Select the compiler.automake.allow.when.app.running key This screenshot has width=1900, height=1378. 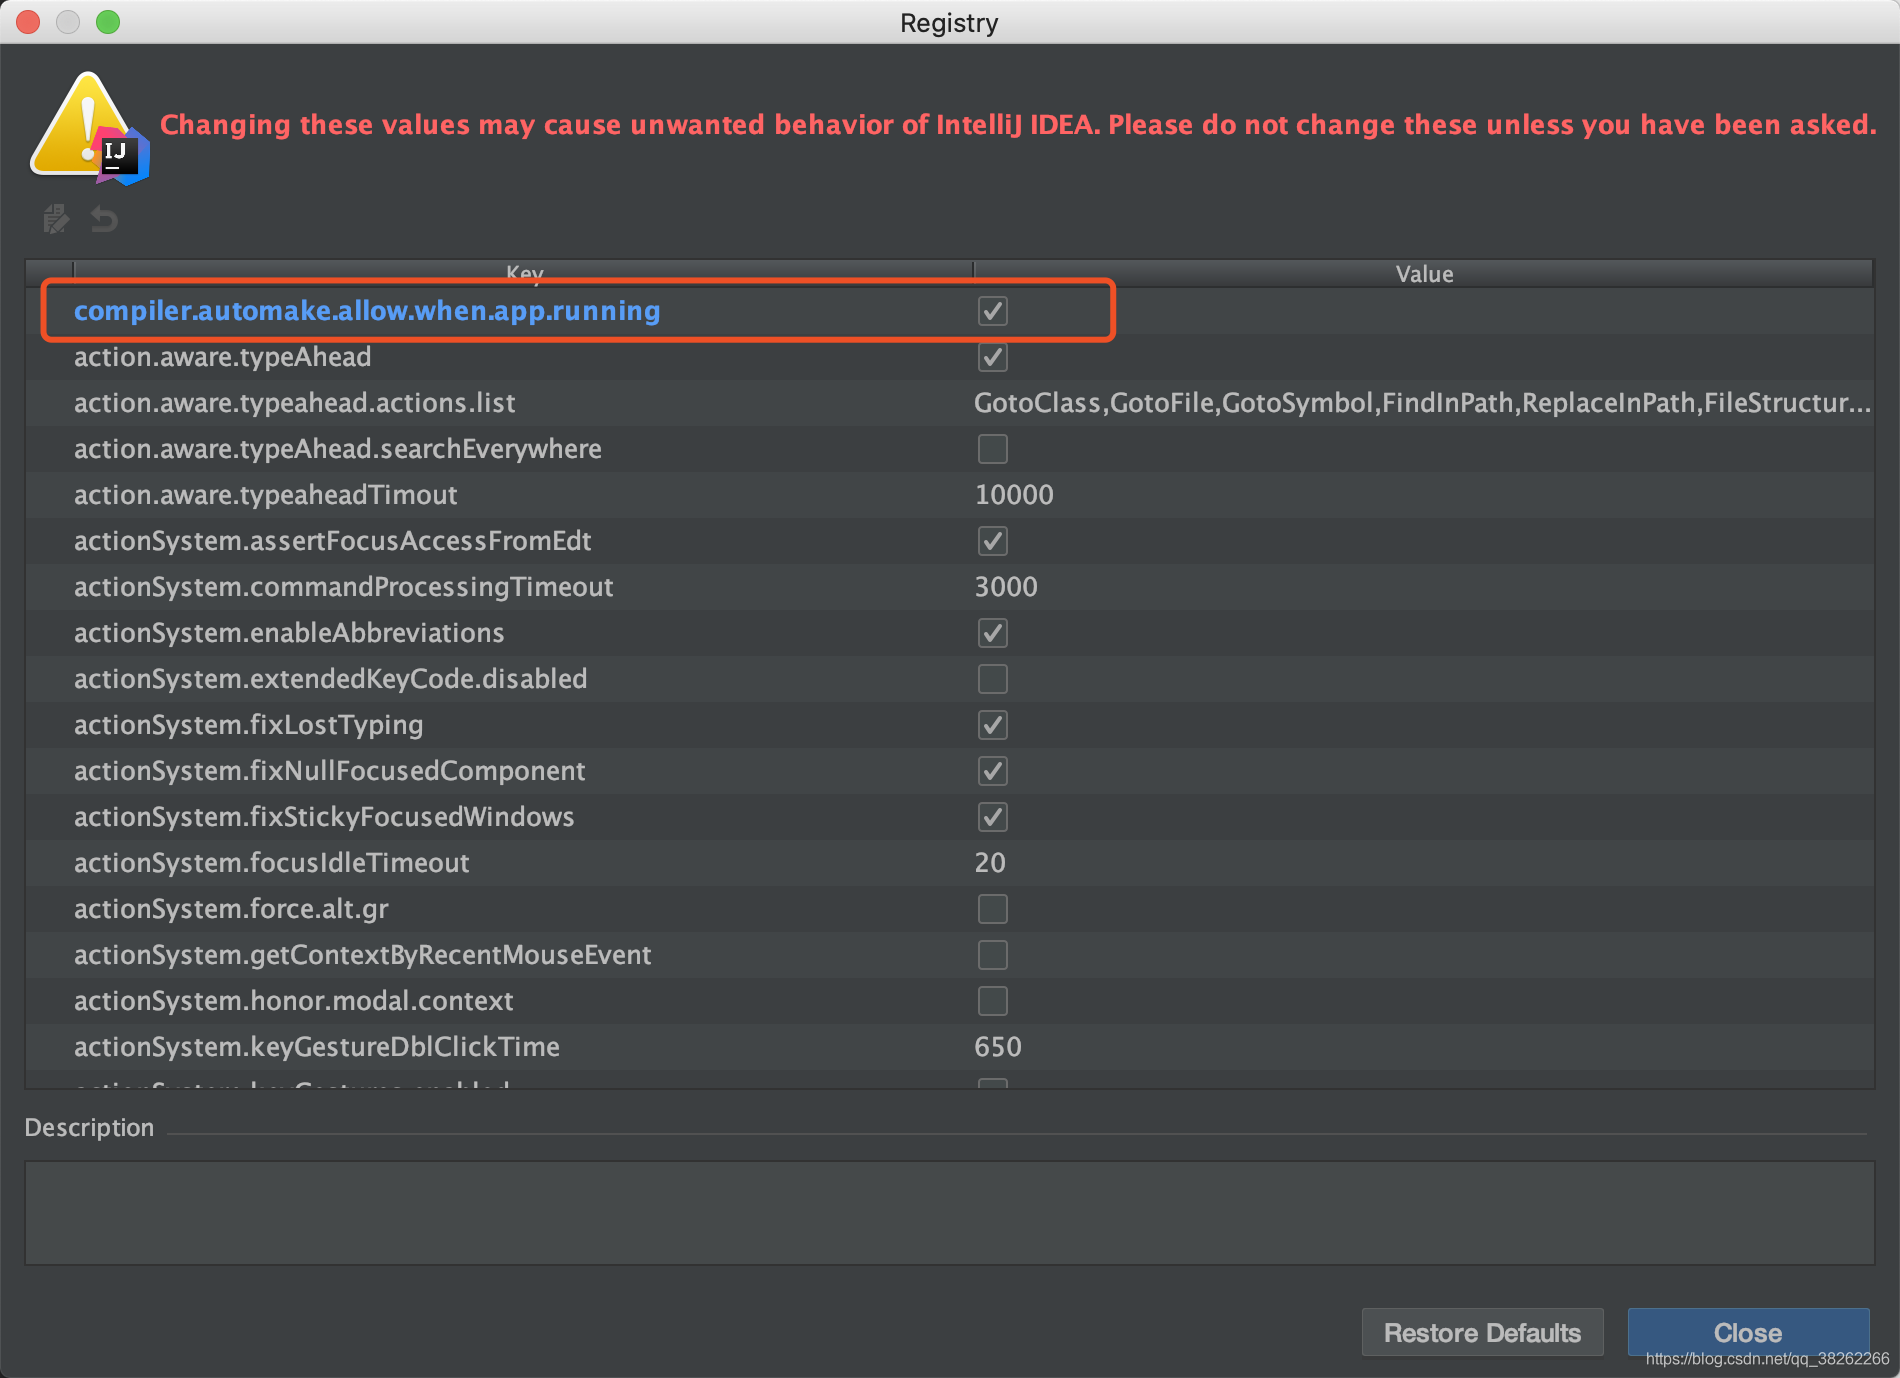[367, 311]
